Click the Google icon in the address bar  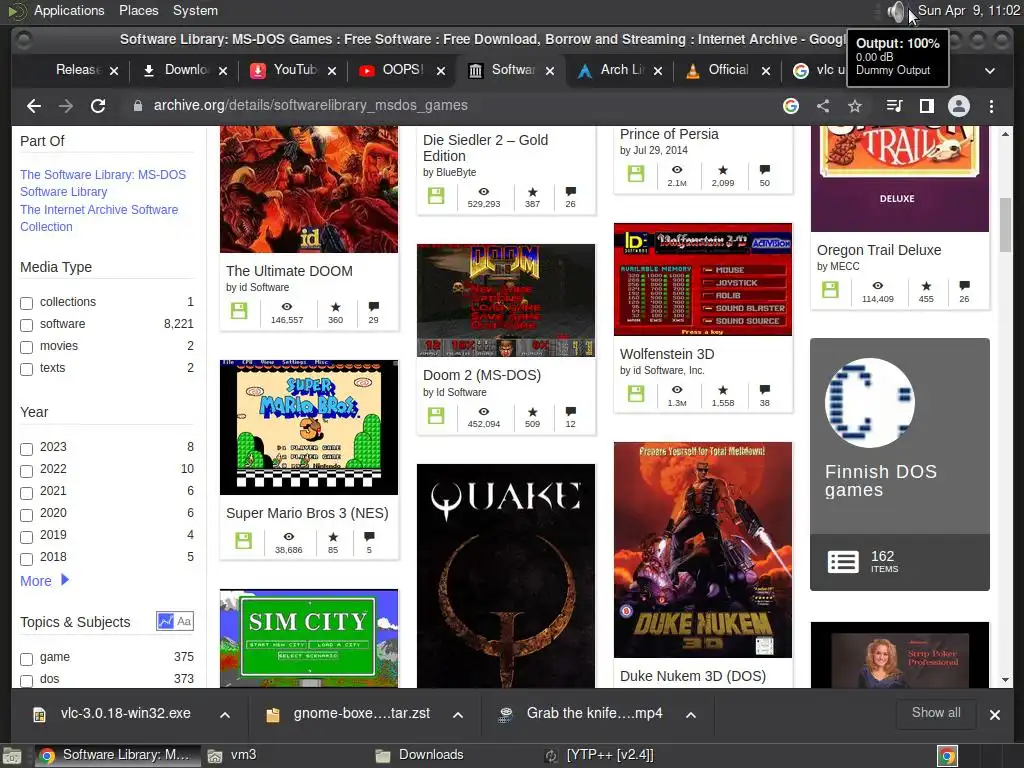click(x=791, y=106)
